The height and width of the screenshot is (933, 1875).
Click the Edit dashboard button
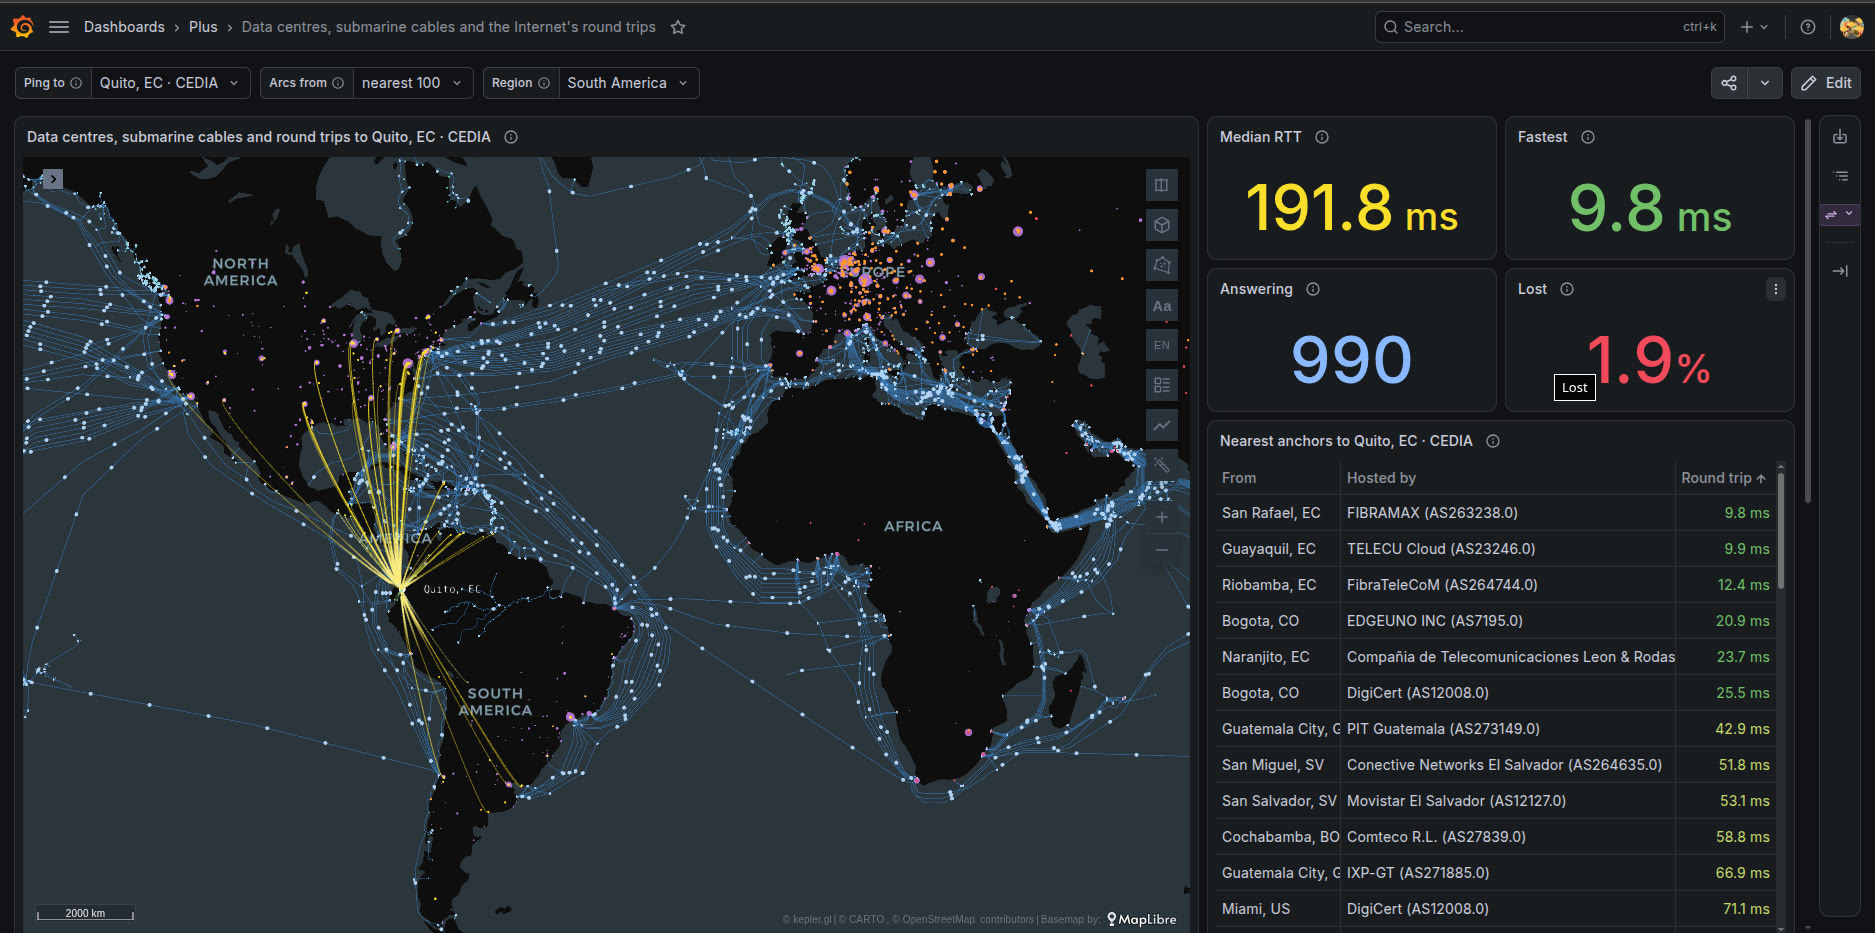1826,83
